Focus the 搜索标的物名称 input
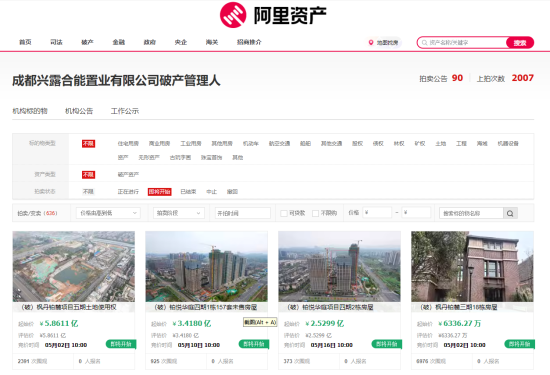The width and height of the screenshot is (550, 375). [471, 213]
